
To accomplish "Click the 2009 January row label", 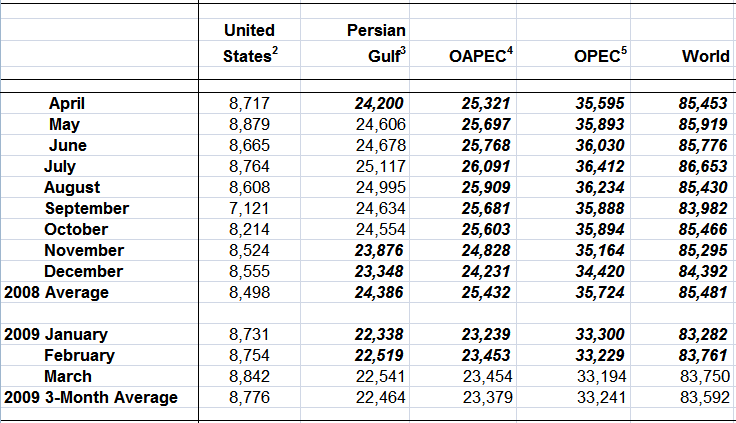I will pos(56,334).
